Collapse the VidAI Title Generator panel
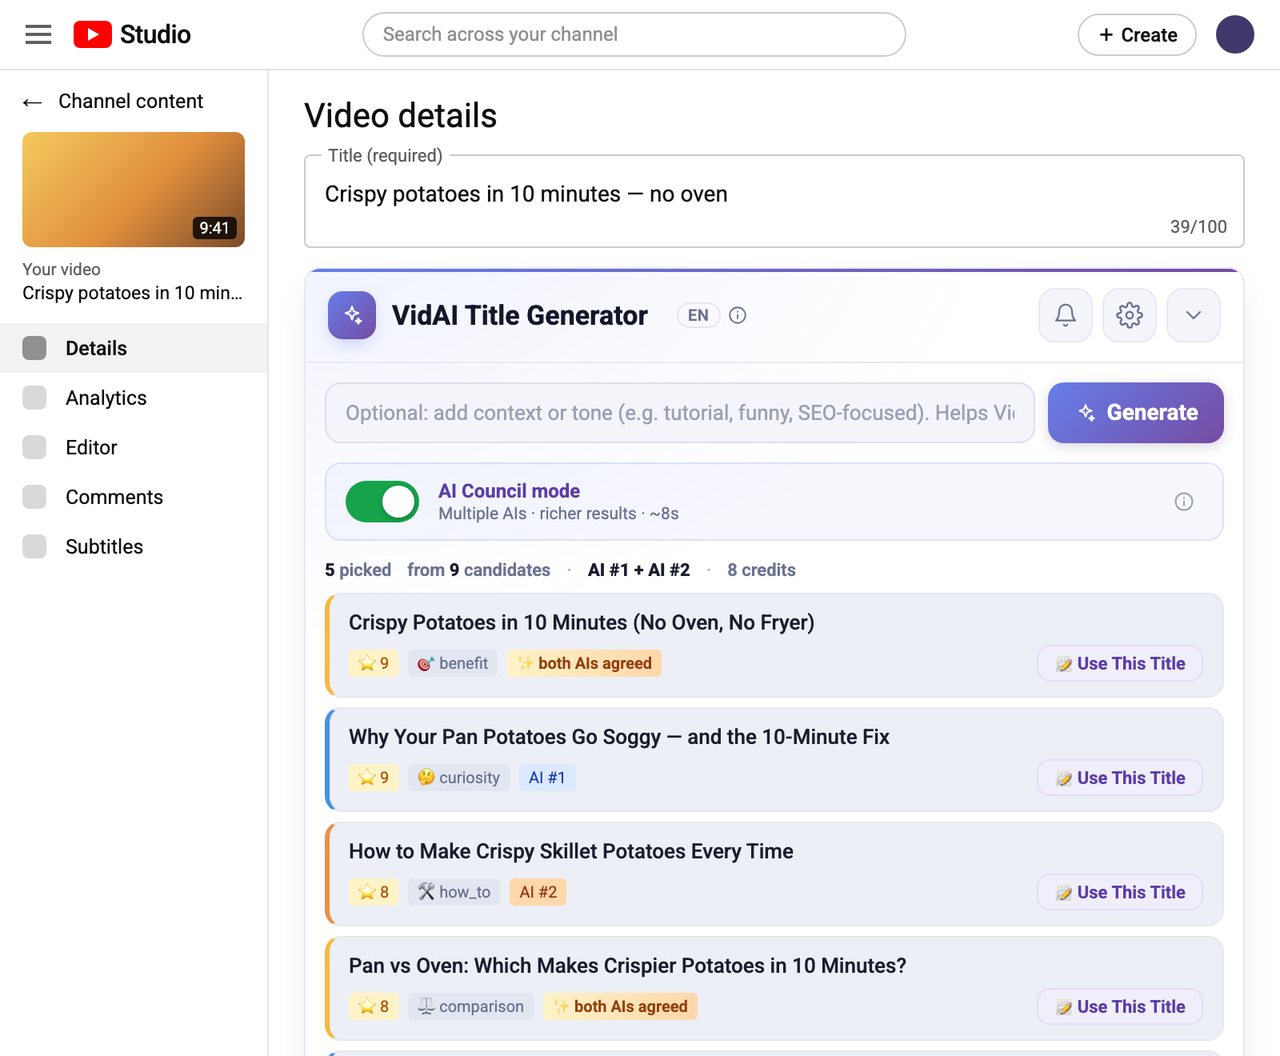The width and height of the screenshot is (1280, 1056). point(1193,315)
